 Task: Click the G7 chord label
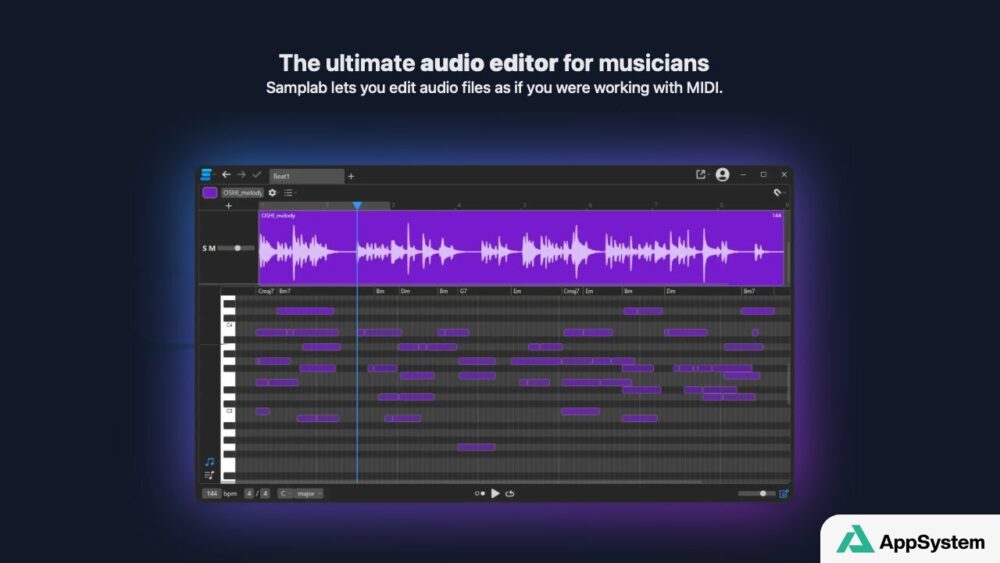[464, 291]
